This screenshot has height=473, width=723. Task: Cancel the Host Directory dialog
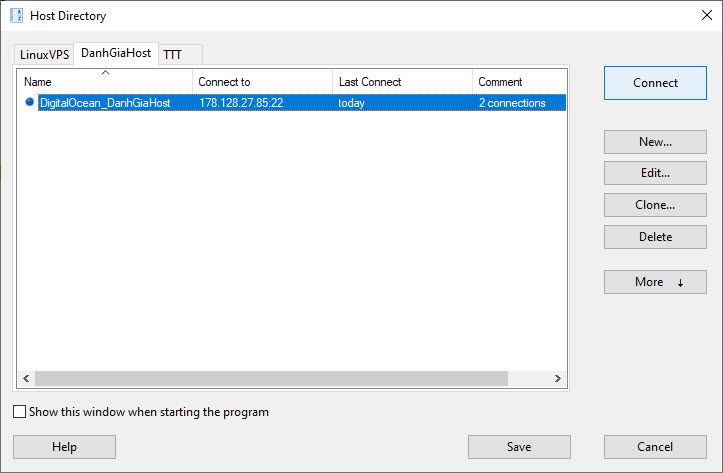tap(655, 447)
